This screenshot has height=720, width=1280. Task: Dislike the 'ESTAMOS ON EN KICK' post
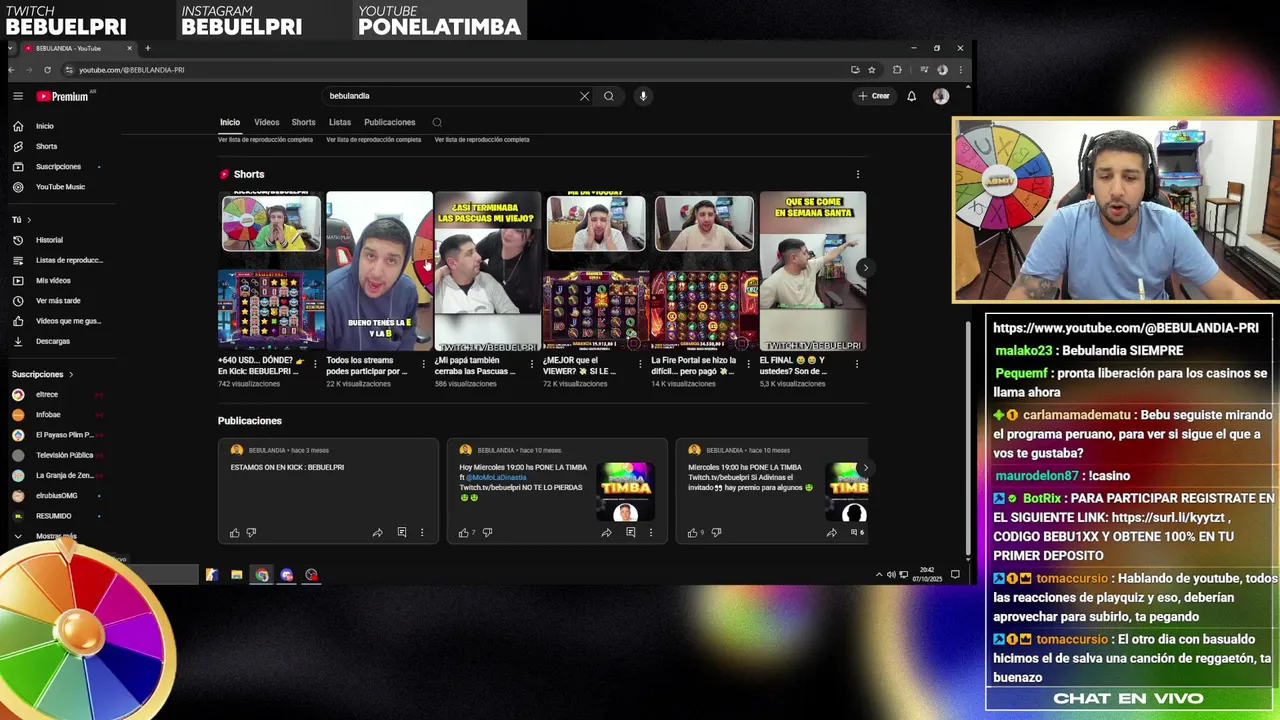coord(251,533)
